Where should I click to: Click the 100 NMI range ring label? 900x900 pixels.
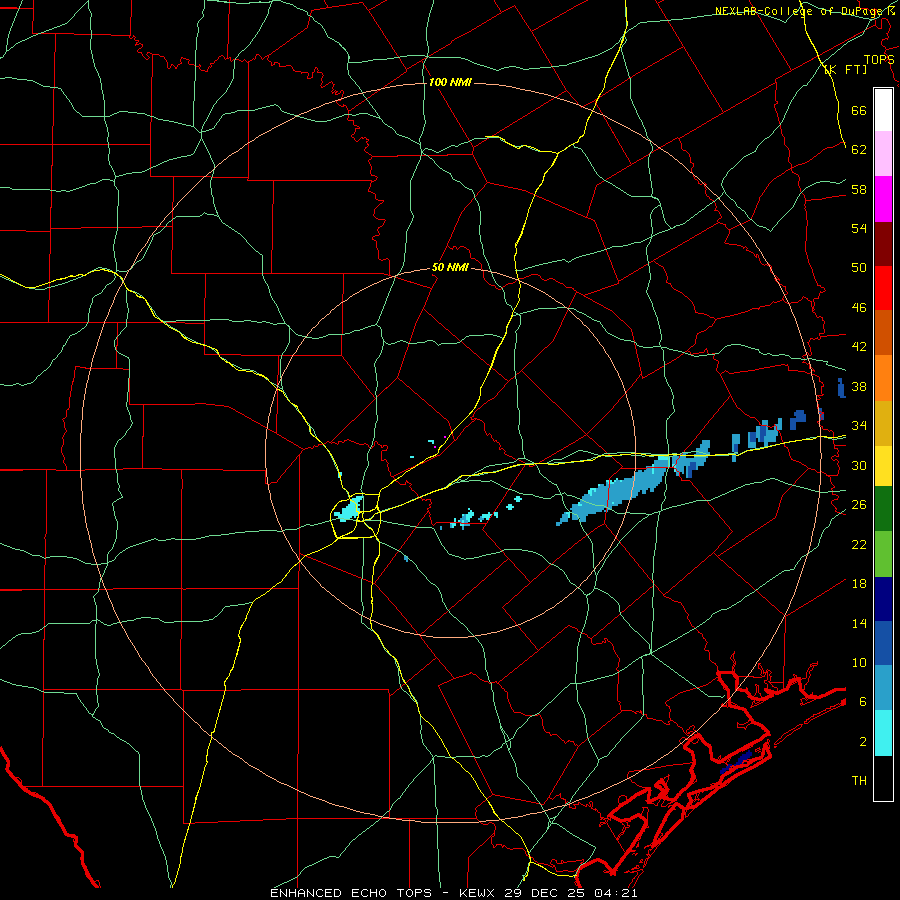tap(450, 82)
